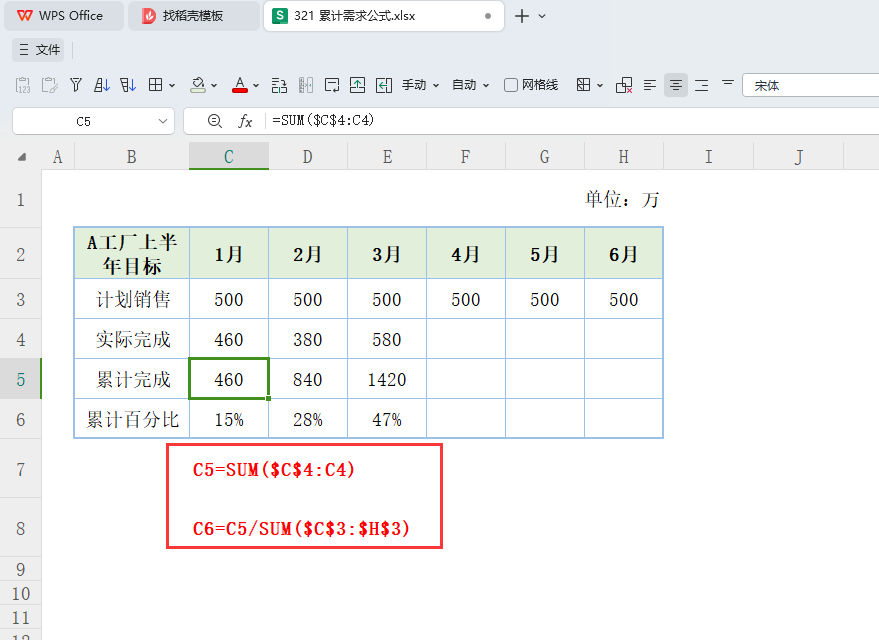This screenshot has height=640, width=879.
Task: Open the cell style dropdown arrow
Action: pyautogui.click(x=600, y=86)
